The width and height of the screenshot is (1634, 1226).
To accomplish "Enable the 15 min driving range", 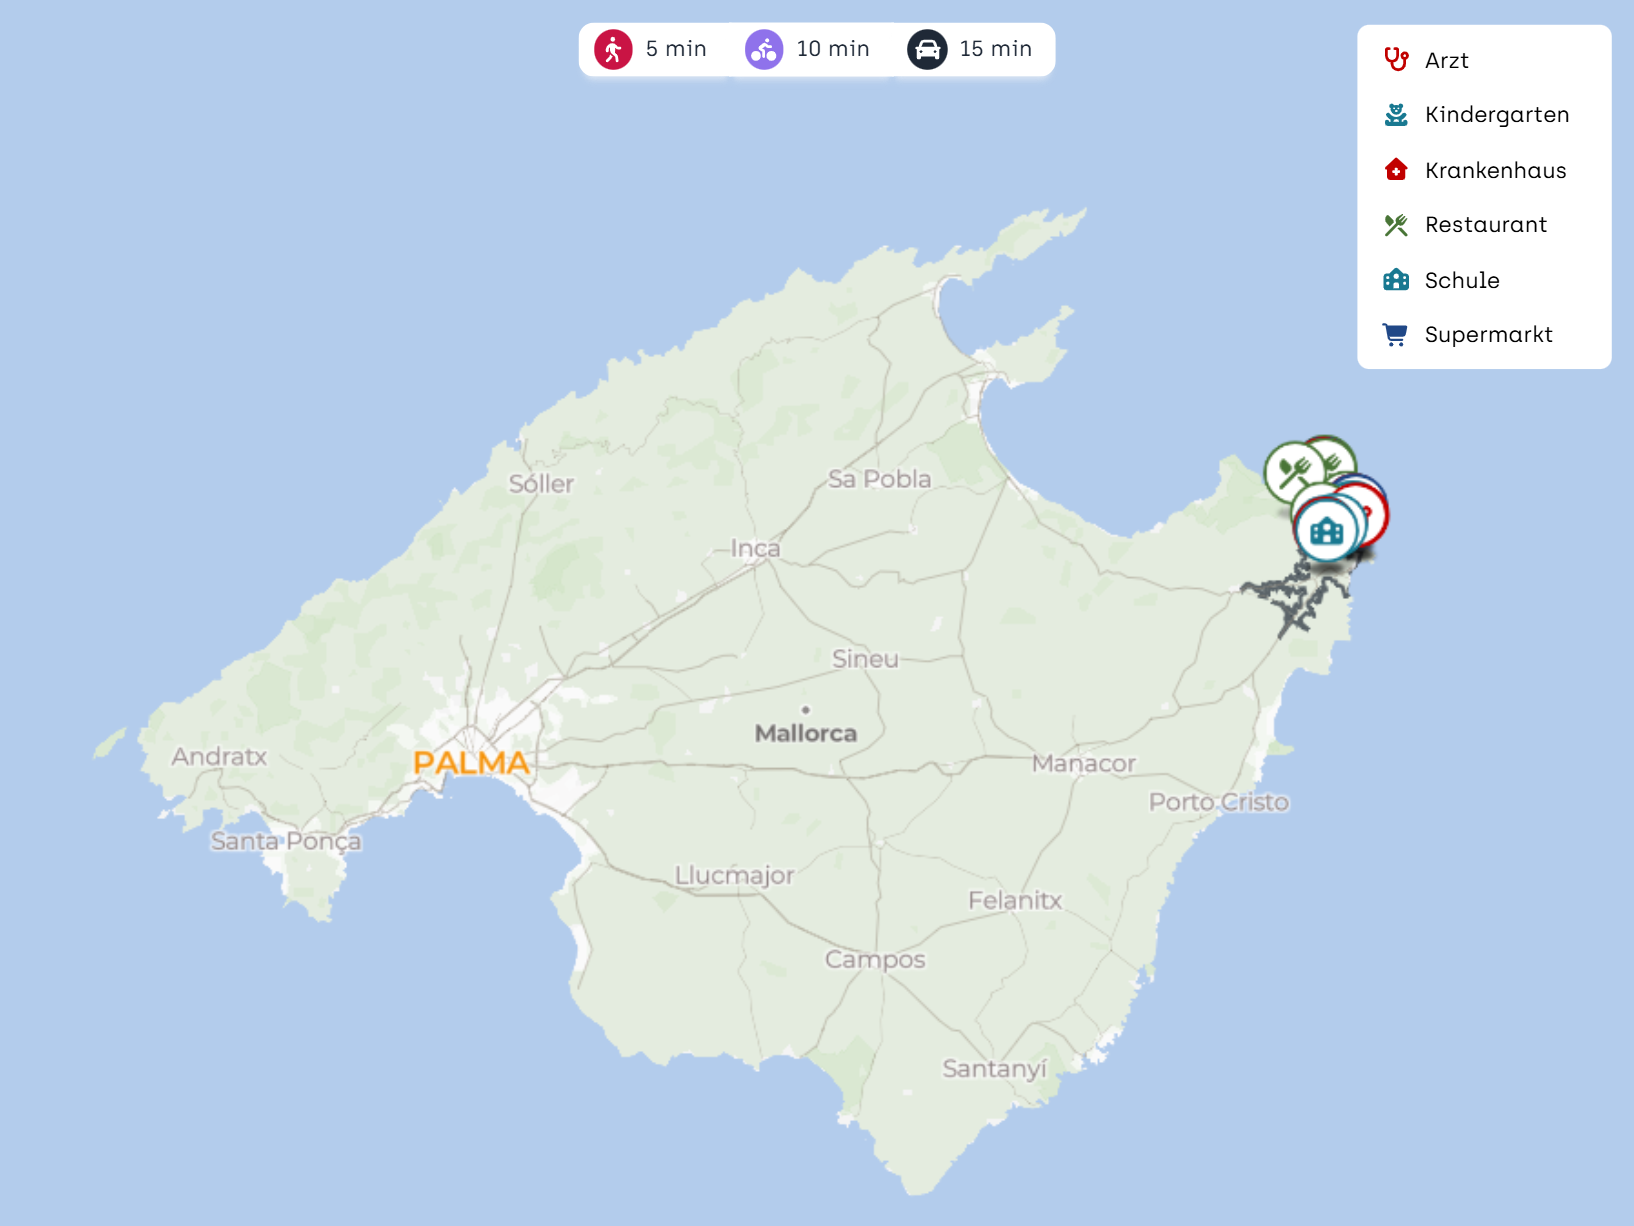I will (x=970, y=49).
